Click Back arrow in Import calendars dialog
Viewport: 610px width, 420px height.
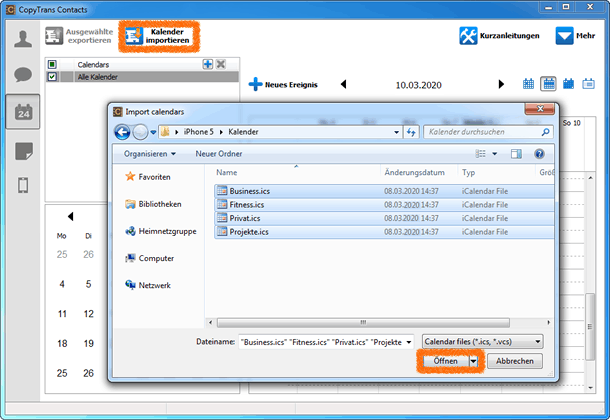click(122, 132)
